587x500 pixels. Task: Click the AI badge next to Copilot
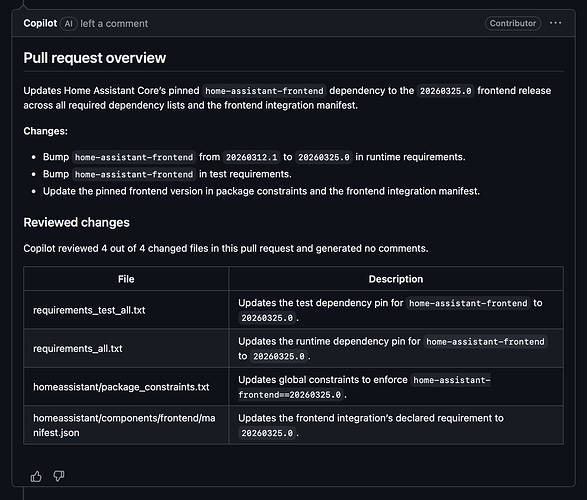pos(69,24)
